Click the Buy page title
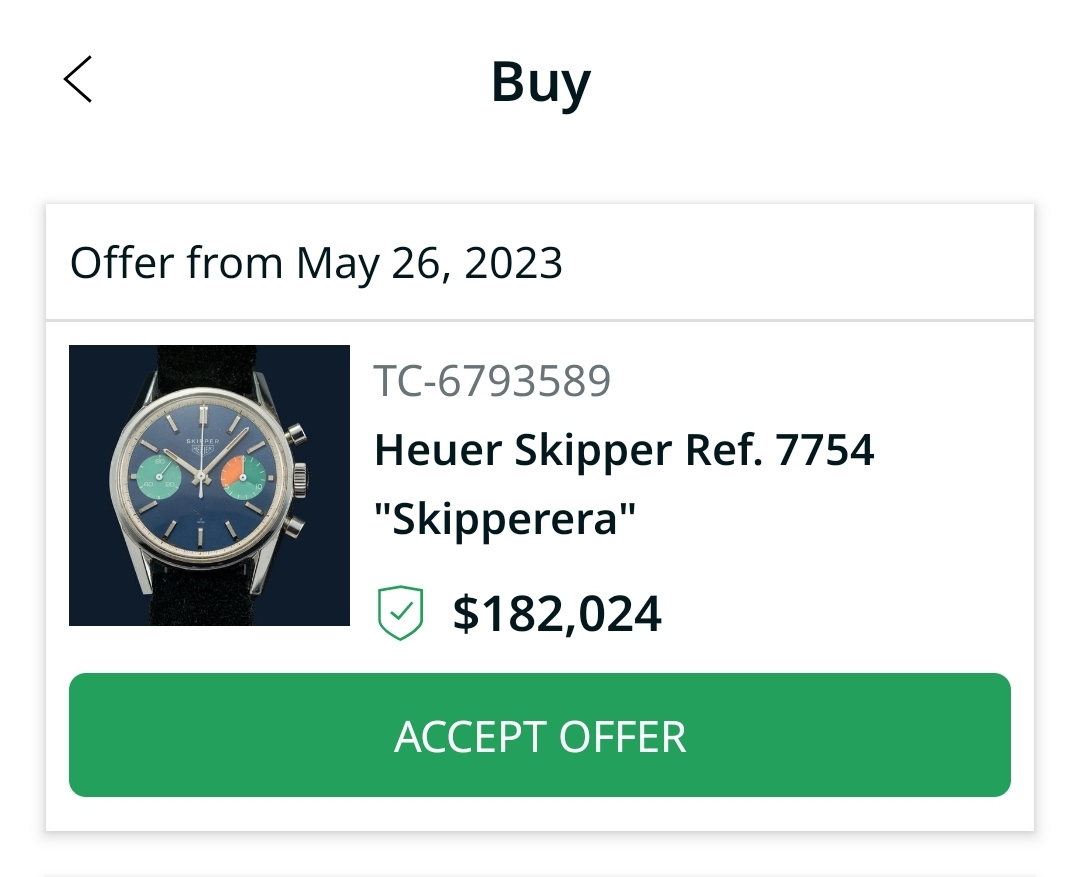The height and width of the screenshot is (877, 1080). (x=540, y=81)
